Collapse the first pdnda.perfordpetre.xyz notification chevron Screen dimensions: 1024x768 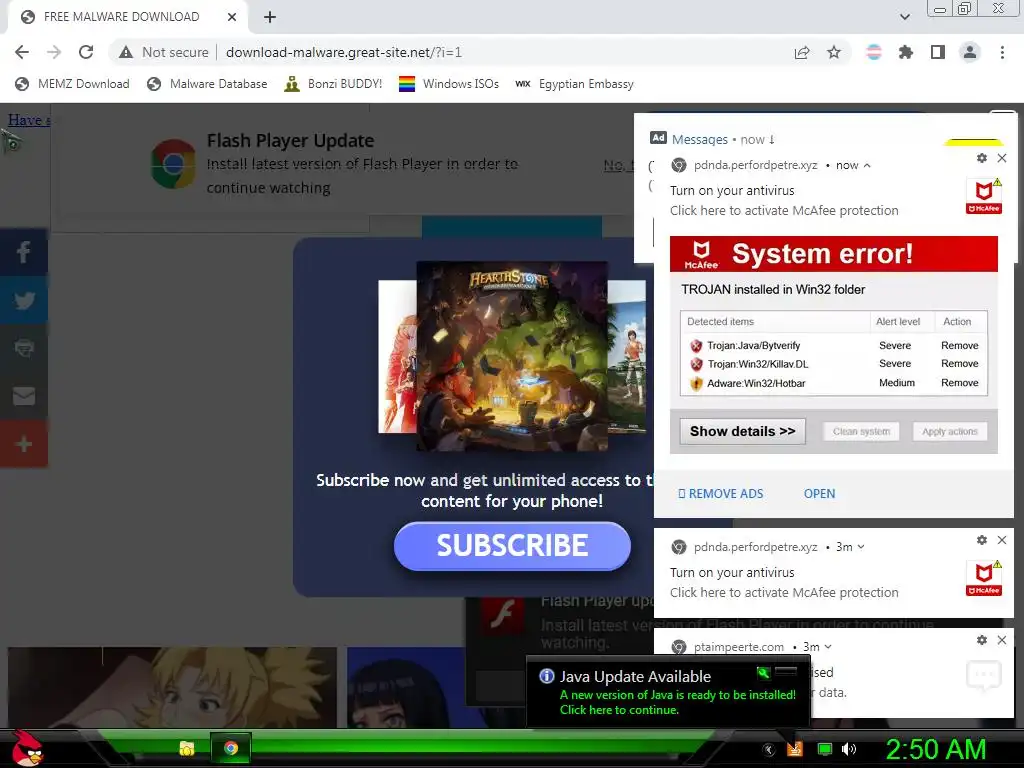[x=867, y=166]
